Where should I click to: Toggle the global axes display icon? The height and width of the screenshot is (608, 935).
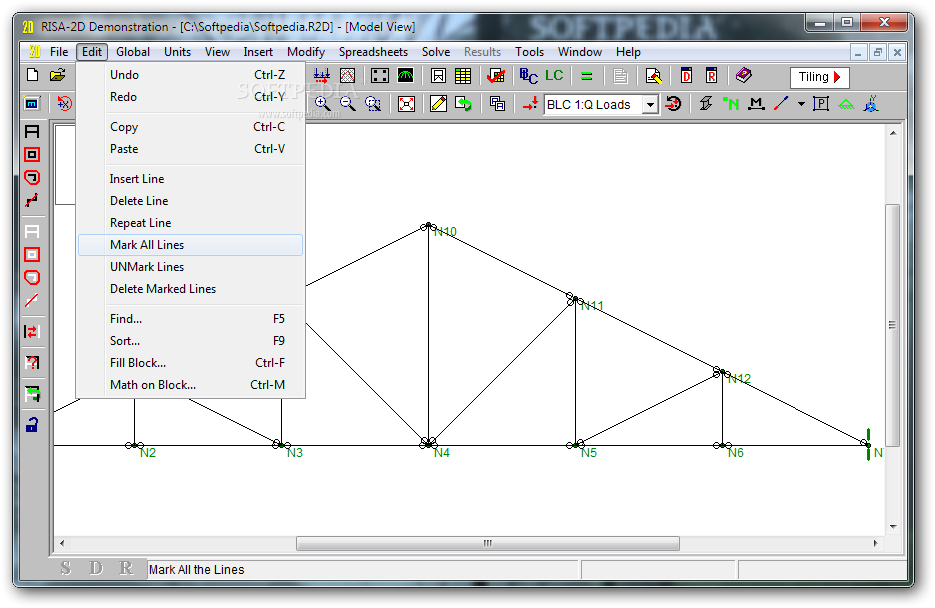coord(871,104)
